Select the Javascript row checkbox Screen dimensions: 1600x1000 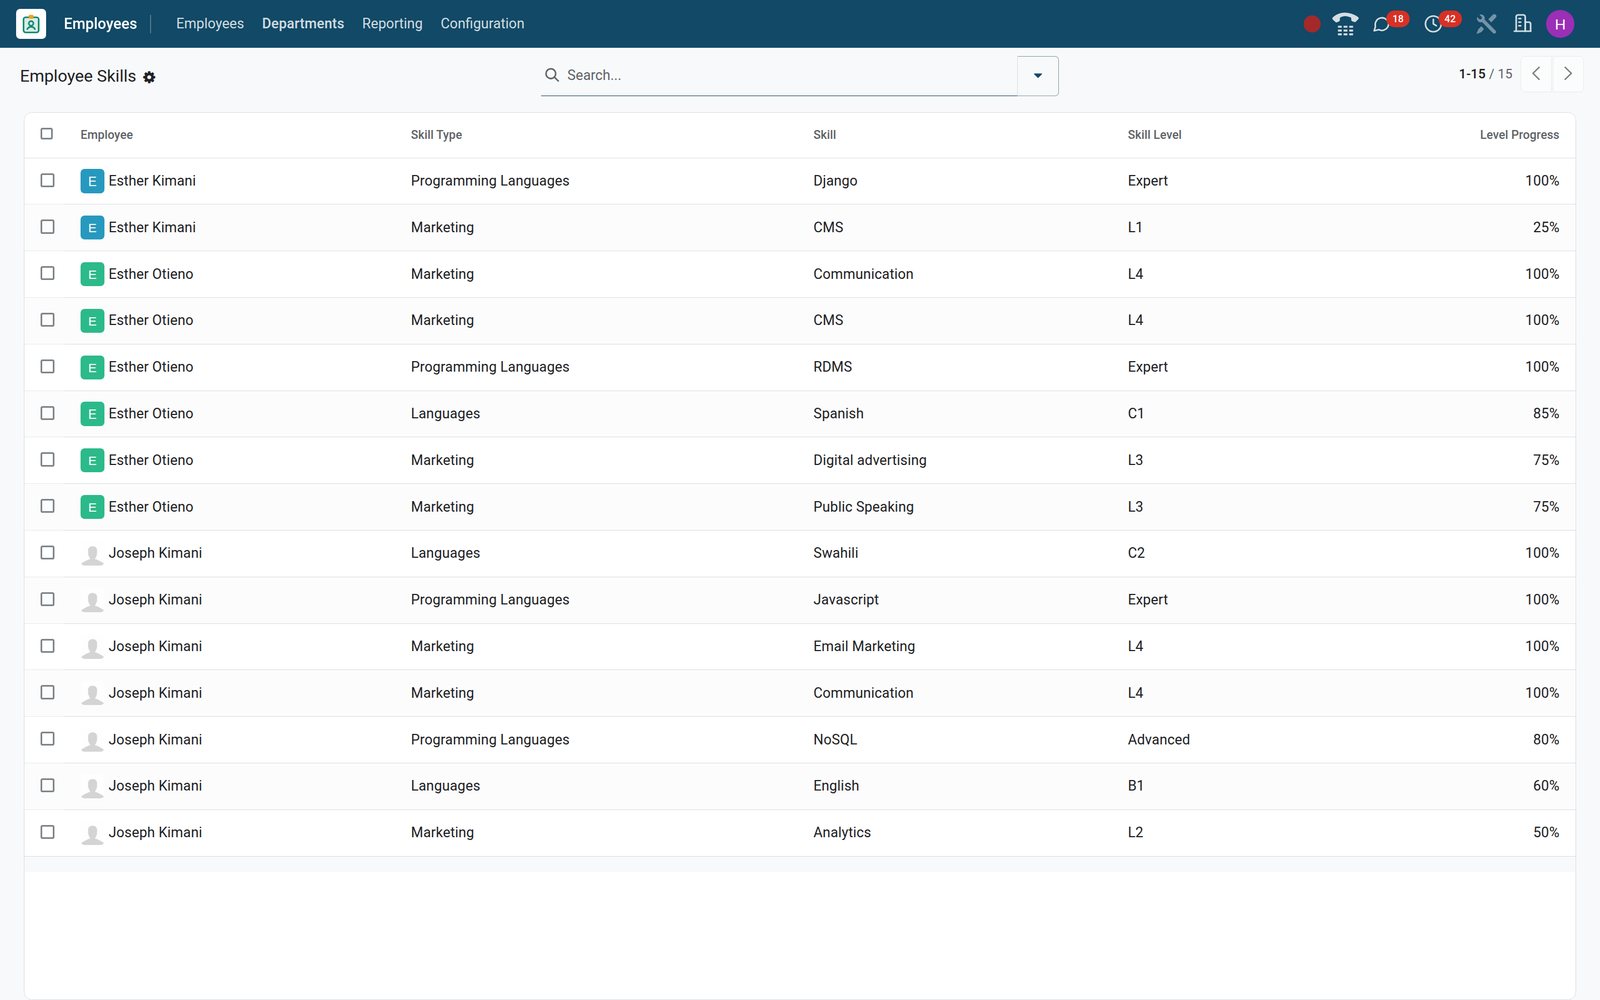point(47,599)
